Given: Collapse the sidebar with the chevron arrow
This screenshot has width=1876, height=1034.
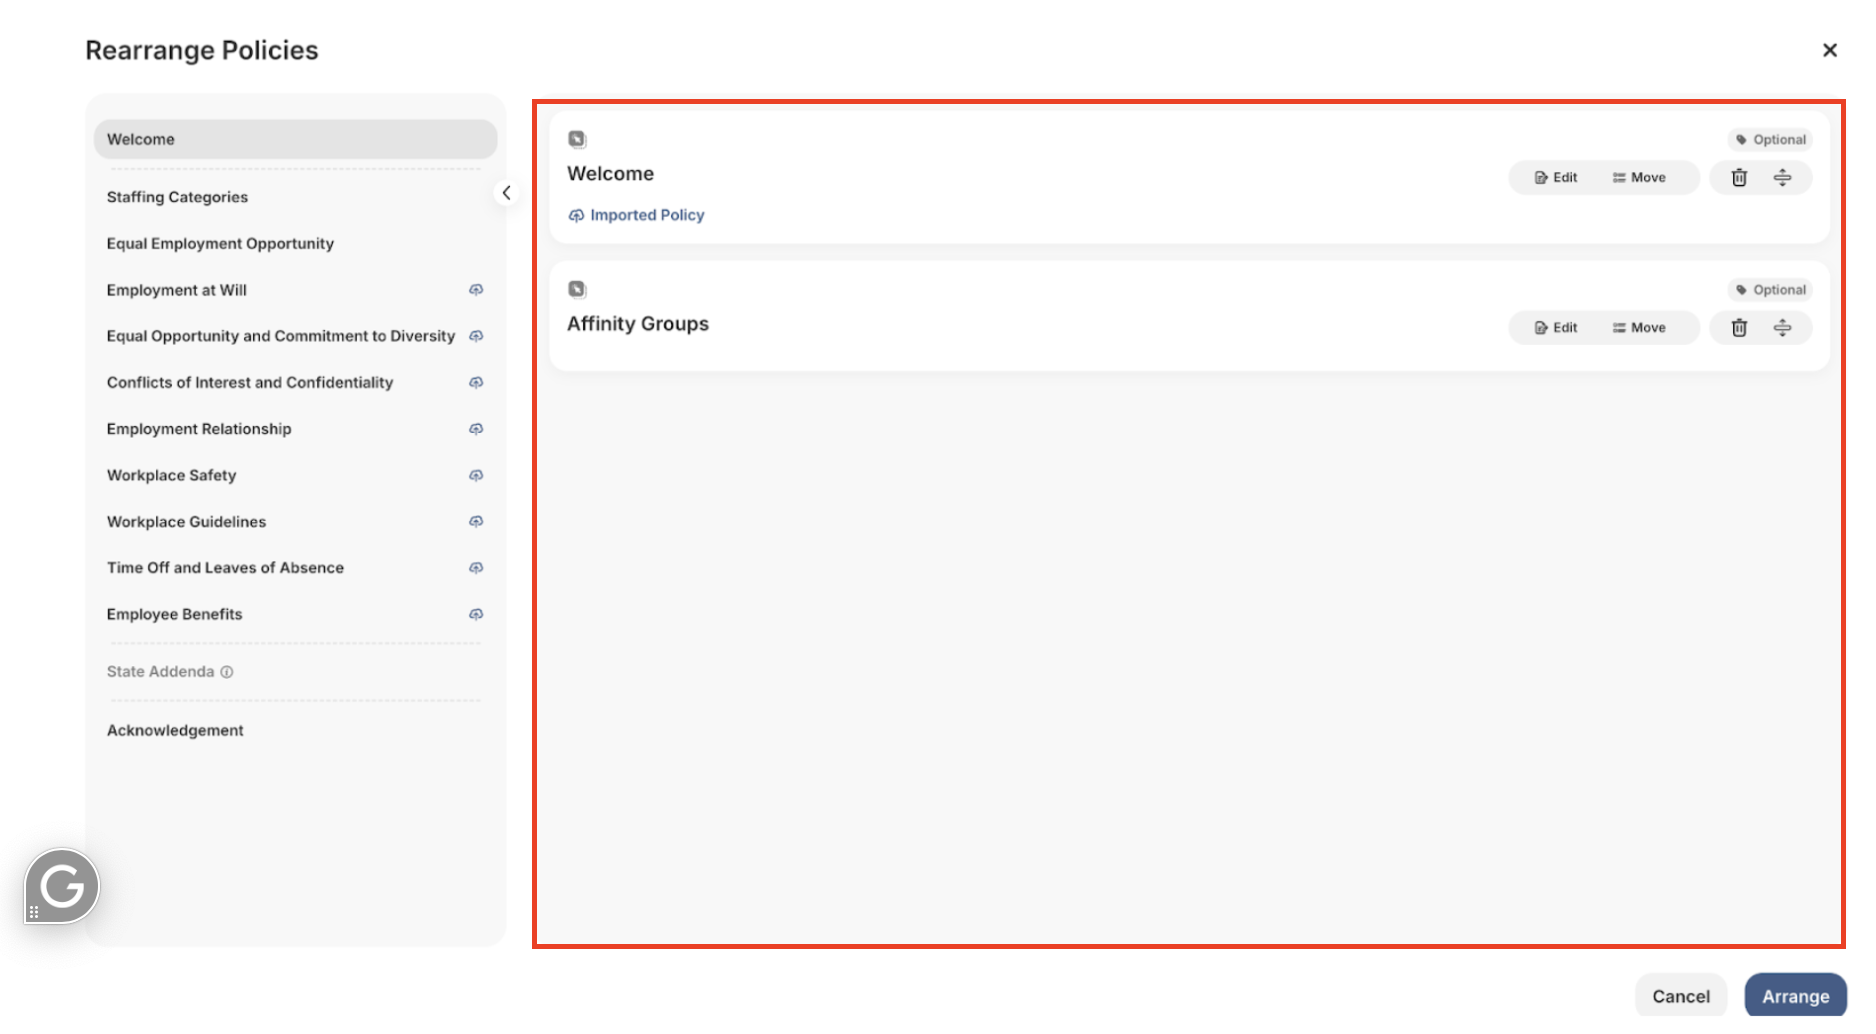Looking at the screenshot, I should click(507, 193).
